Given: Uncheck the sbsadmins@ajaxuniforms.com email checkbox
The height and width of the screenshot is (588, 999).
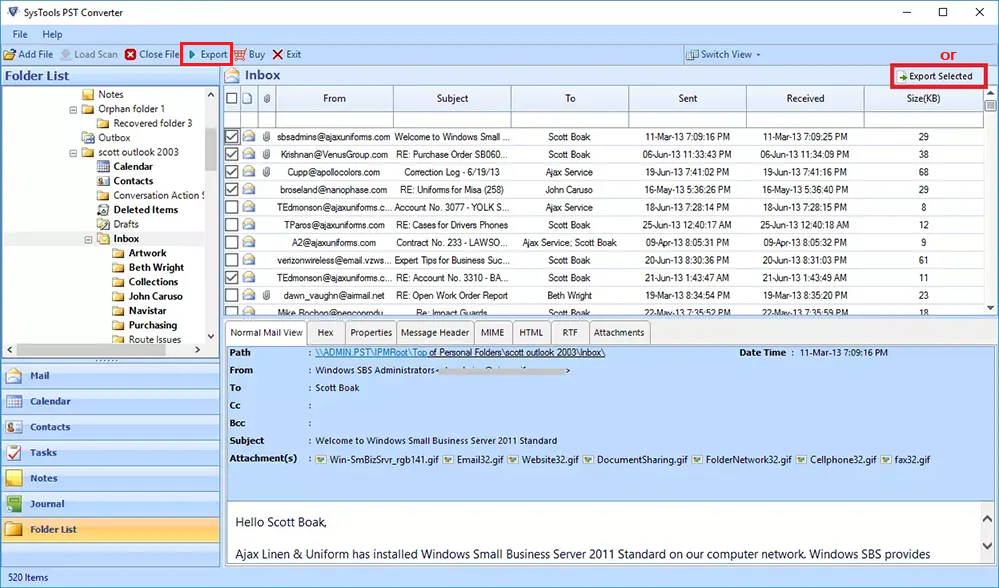Looking at the screenshot, I should 232,136.
